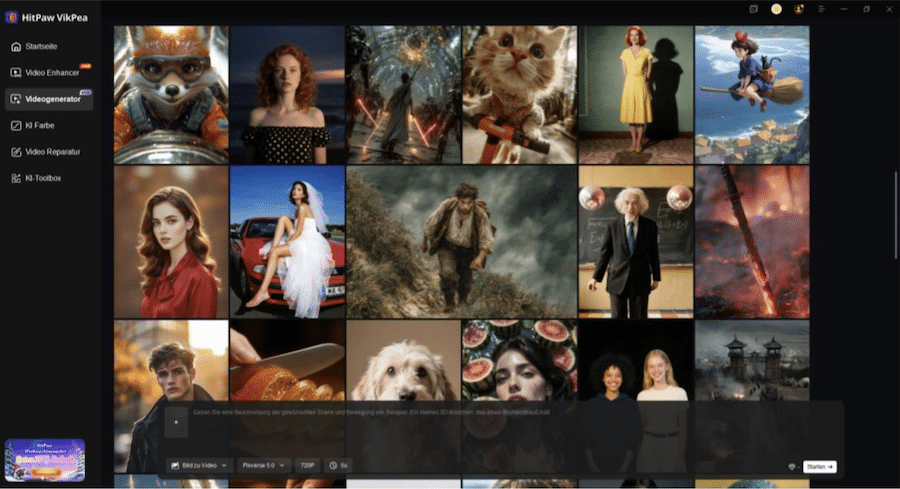
Task: Expand the Bild zu Video mode dropdown
Action: click(x=200, y=465)
